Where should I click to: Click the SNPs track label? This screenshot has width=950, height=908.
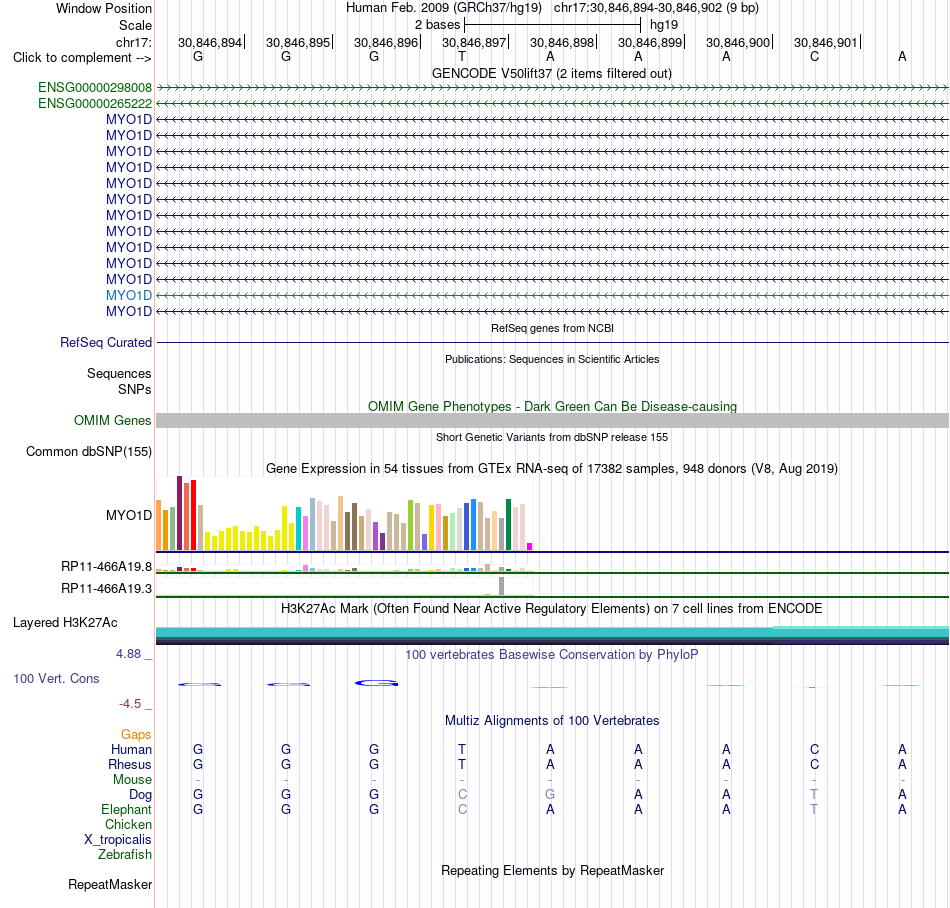(x=135, y=389)
